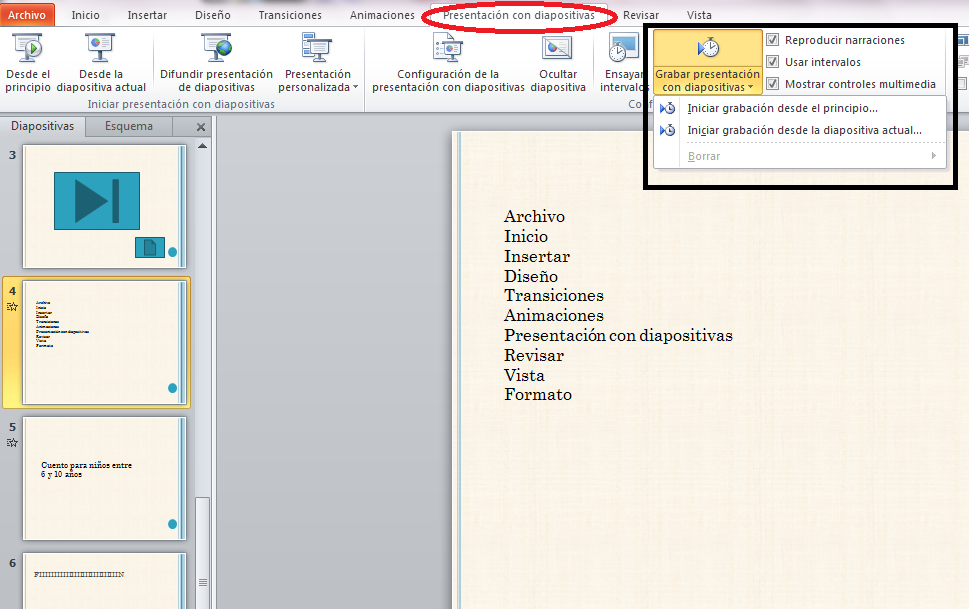Select slide 3 thumbnail
The width and height of the screenshot is (969, 609).
pos(104,207)
